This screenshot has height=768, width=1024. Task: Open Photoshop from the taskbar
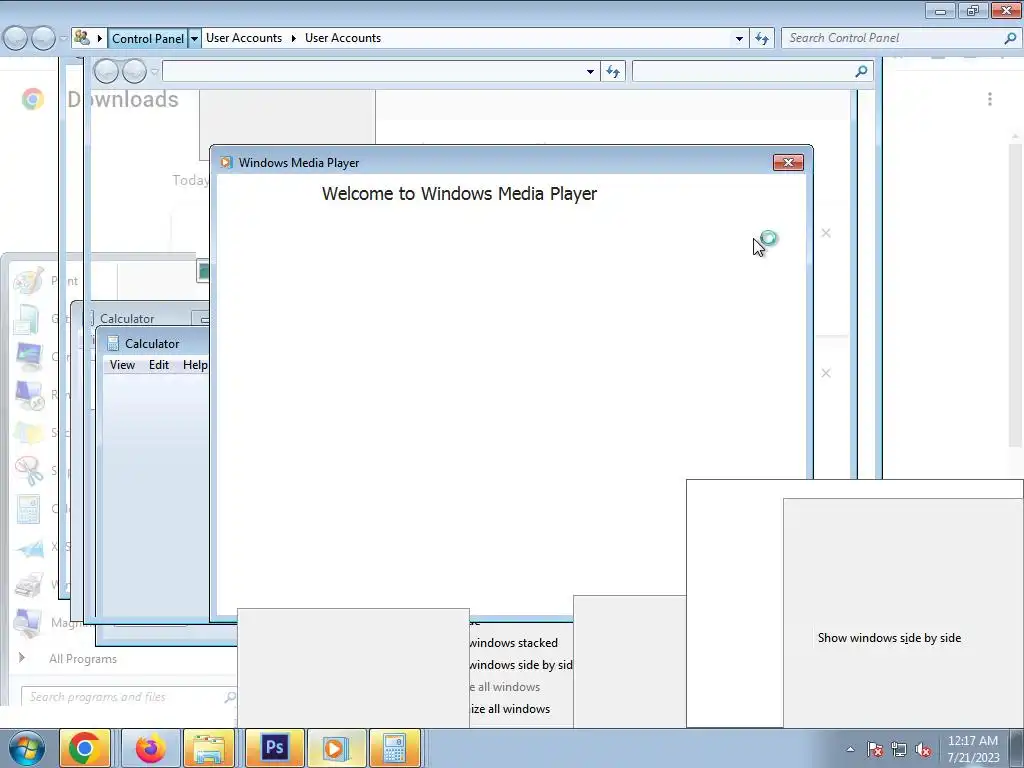coord(274,748)
